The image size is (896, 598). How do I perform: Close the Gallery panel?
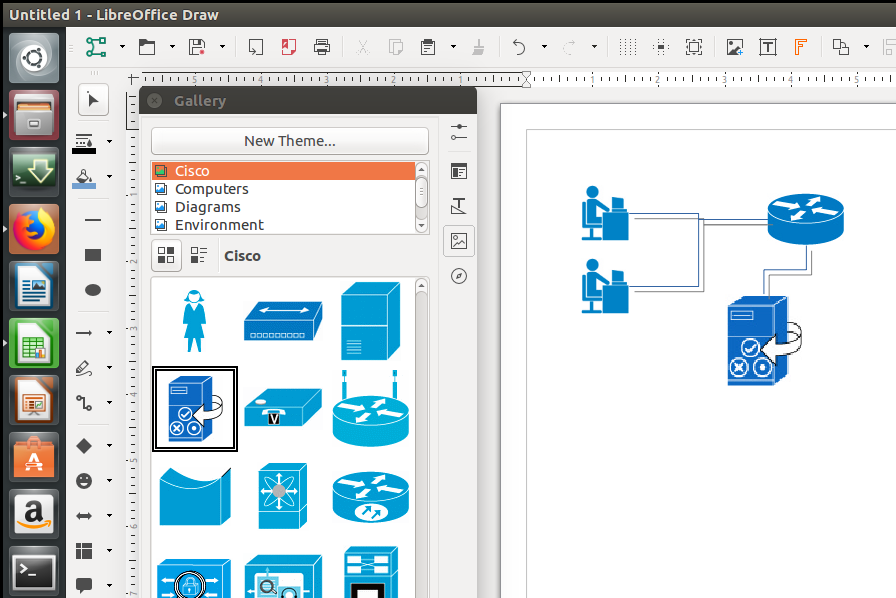(155, 101)
